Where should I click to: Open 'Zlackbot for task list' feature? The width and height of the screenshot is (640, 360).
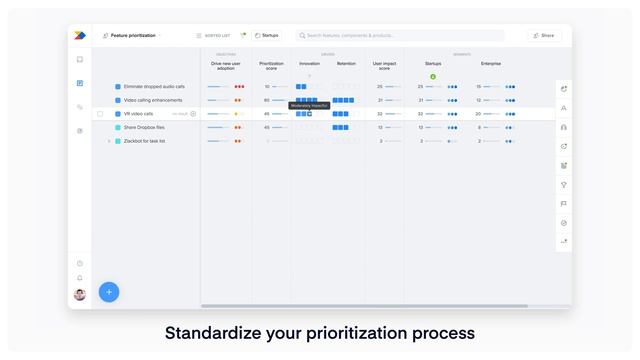point(144,141)
